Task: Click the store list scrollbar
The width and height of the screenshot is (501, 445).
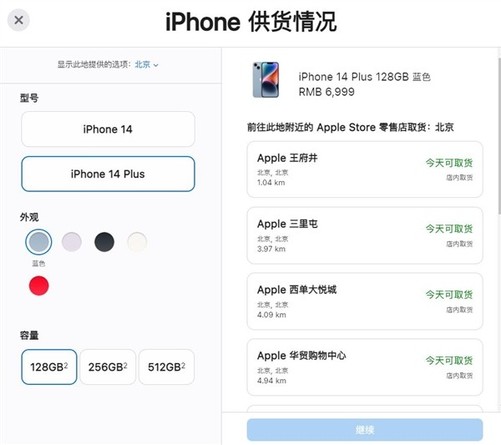Action: coord(499,136)
